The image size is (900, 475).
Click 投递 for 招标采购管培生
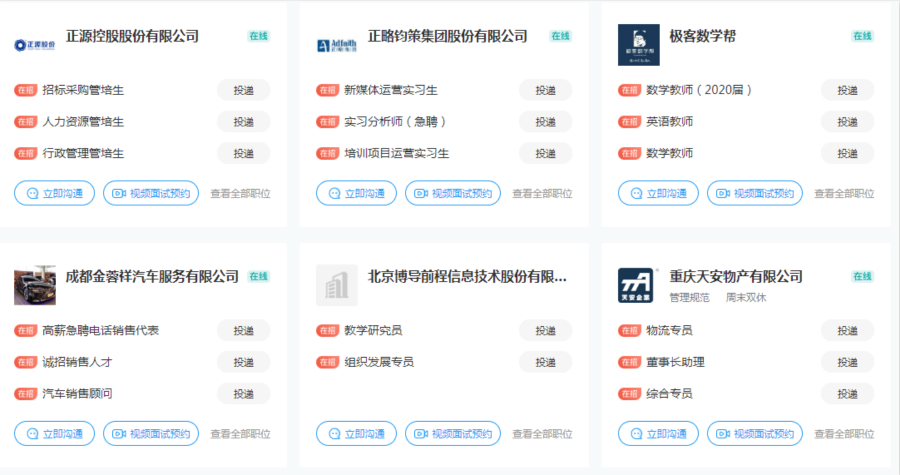(244, 90)
